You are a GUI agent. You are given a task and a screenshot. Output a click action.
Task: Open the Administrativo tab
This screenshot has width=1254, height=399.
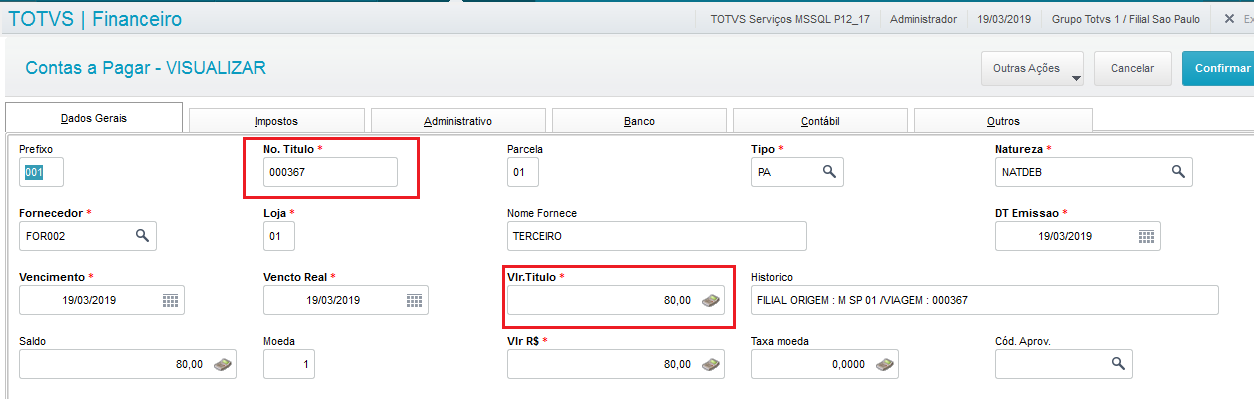click(x=458, y=121)
